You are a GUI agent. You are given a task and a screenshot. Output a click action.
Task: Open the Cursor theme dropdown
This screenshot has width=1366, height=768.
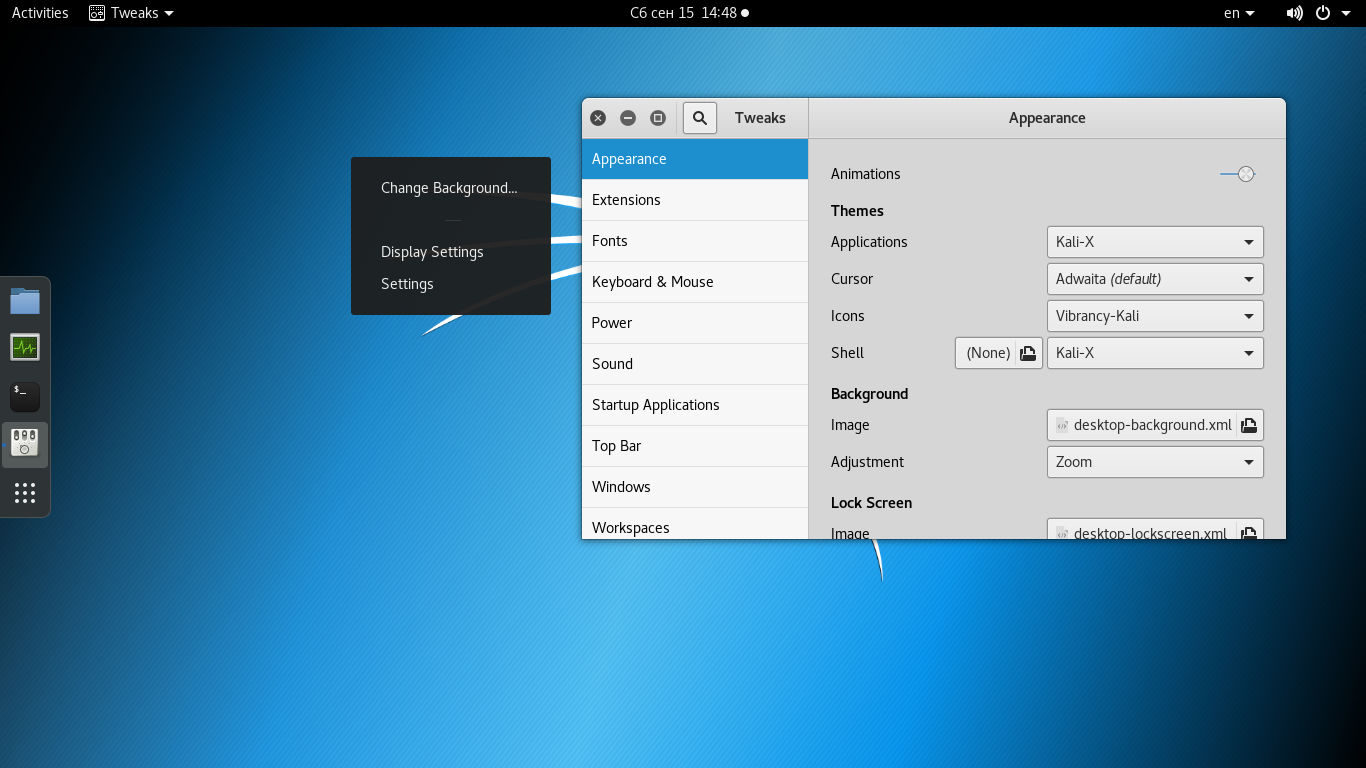pyautogui.click(x=1155, y=279)
